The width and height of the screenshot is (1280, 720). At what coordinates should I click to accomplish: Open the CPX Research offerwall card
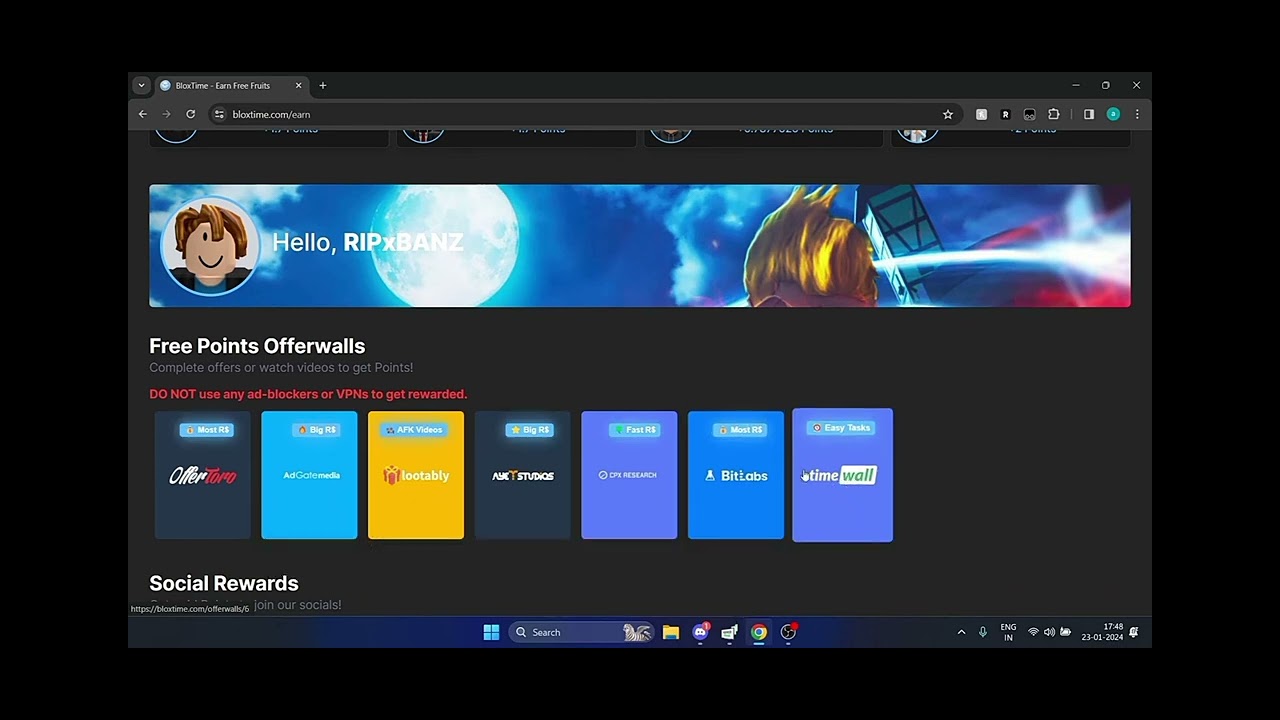pos(629,475)
